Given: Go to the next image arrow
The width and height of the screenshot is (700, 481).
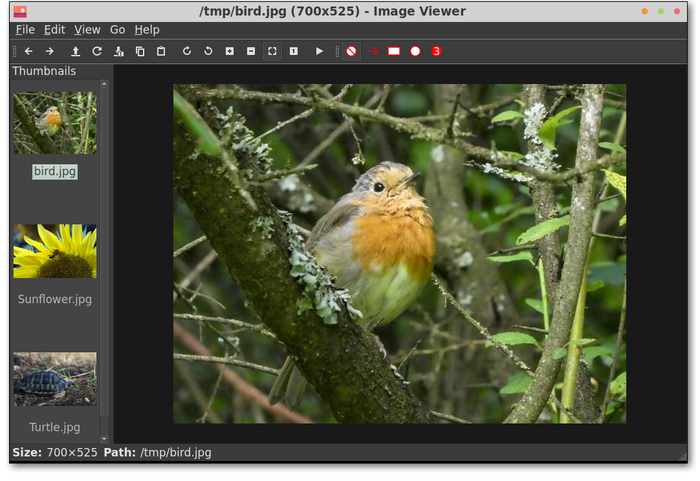Looking at the screenshot, I should tap(49, 51).
